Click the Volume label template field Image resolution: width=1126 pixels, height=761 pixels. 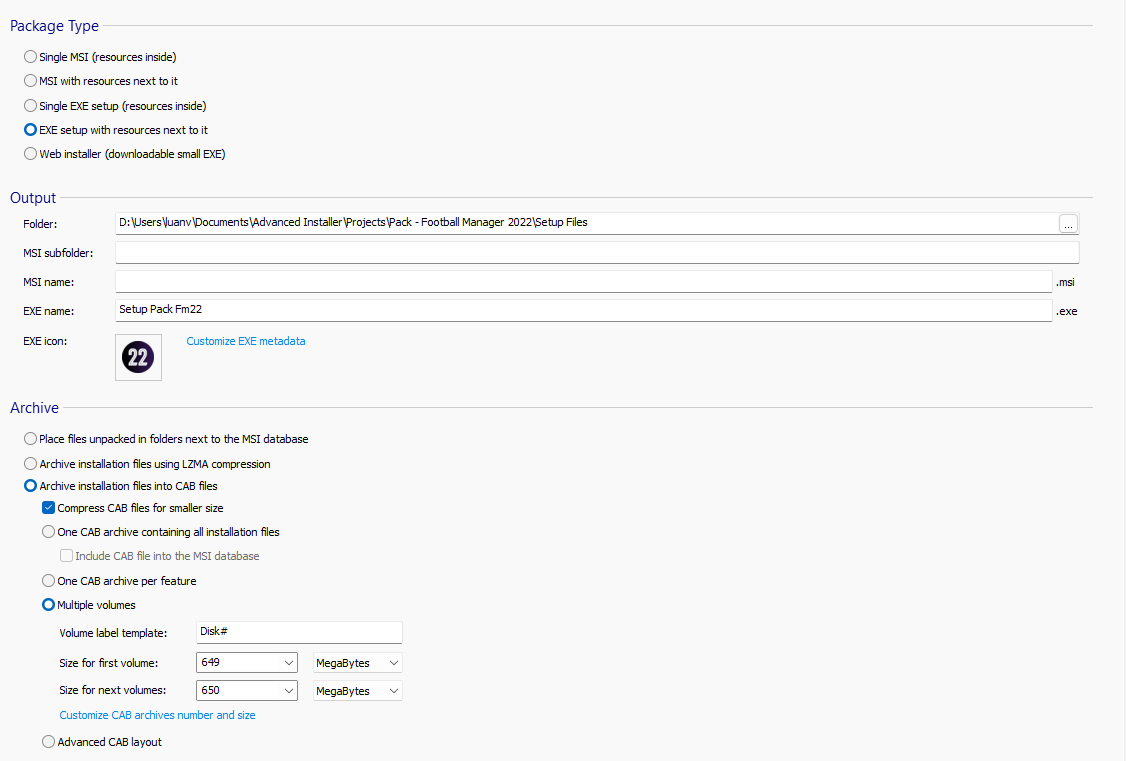[x=299, y=632]
